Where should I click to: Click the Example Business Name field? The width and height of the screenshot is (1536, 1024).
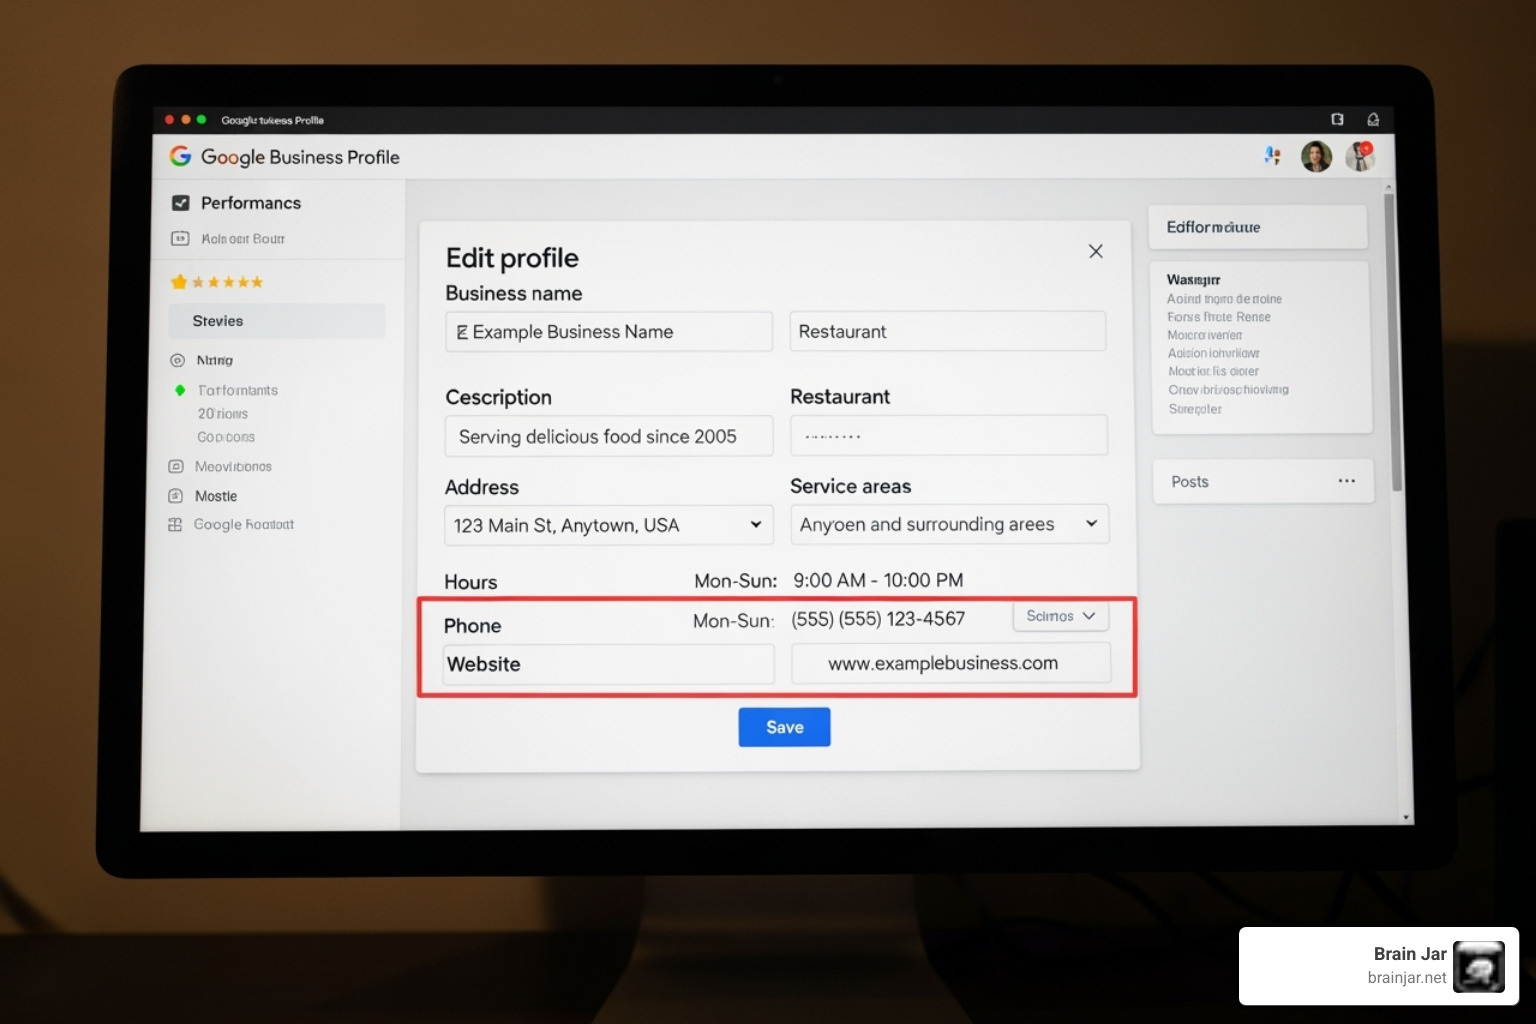tap(608, 332)
